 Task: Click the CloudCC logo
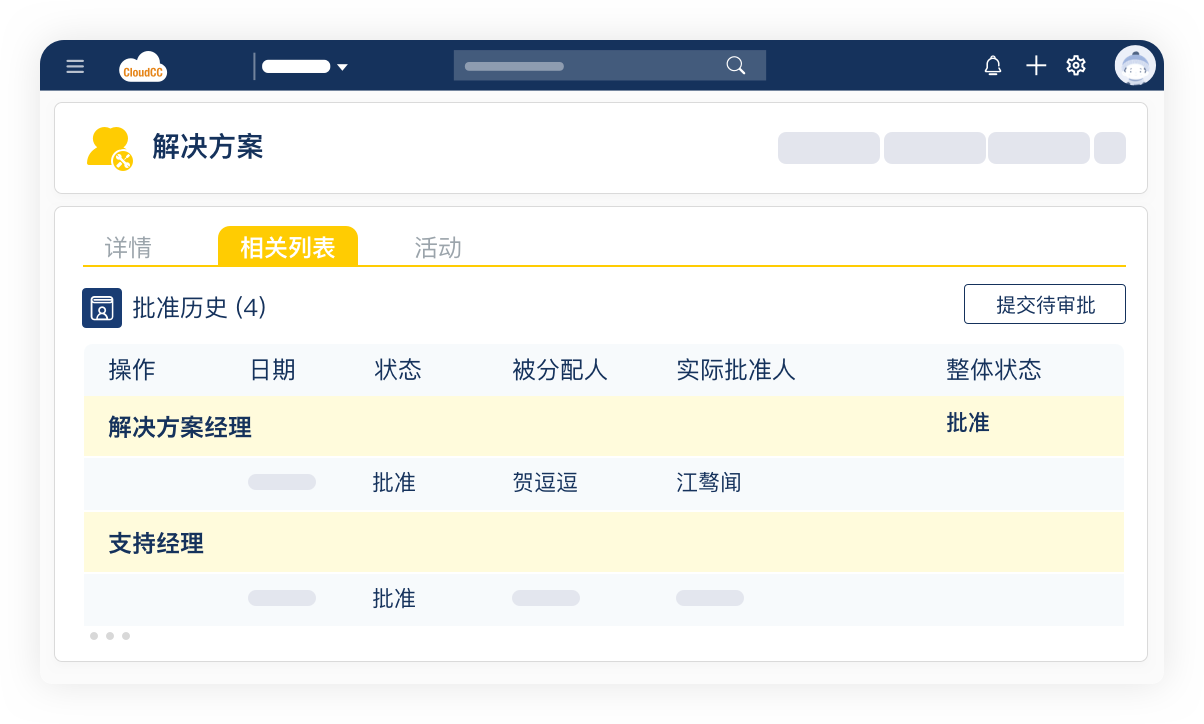(x=143, y=66)
